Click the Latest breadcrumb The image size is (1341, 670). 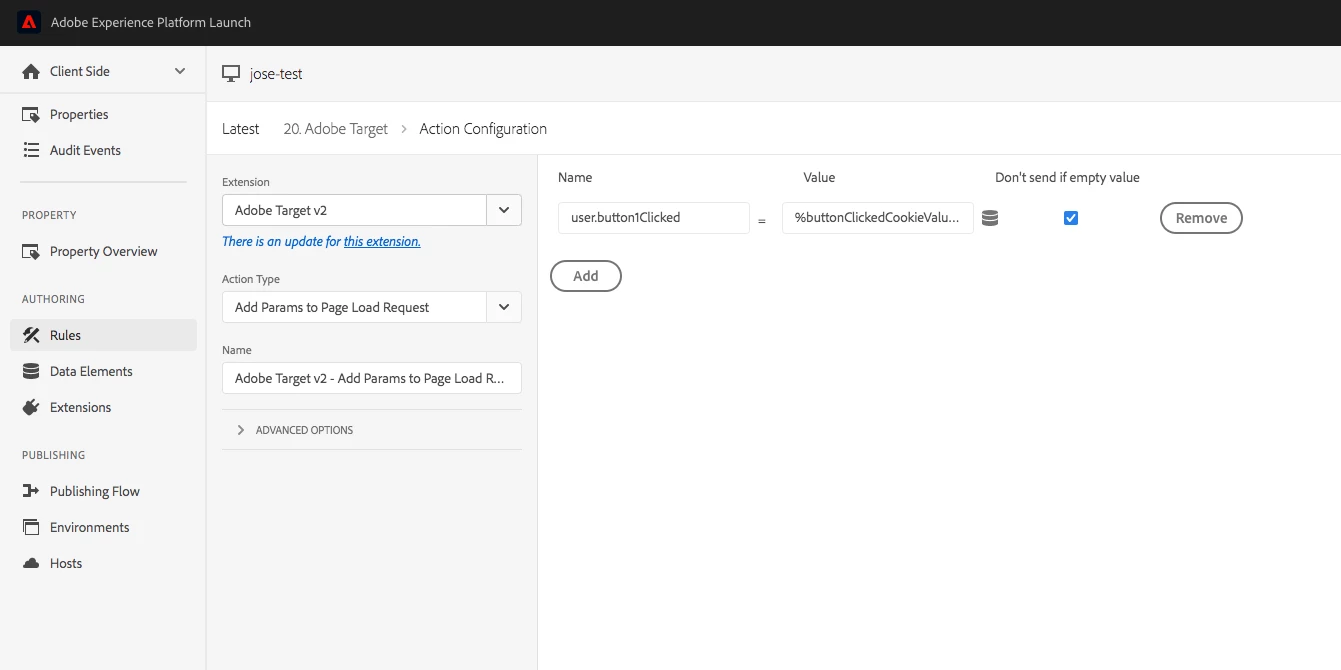(241, 129)
